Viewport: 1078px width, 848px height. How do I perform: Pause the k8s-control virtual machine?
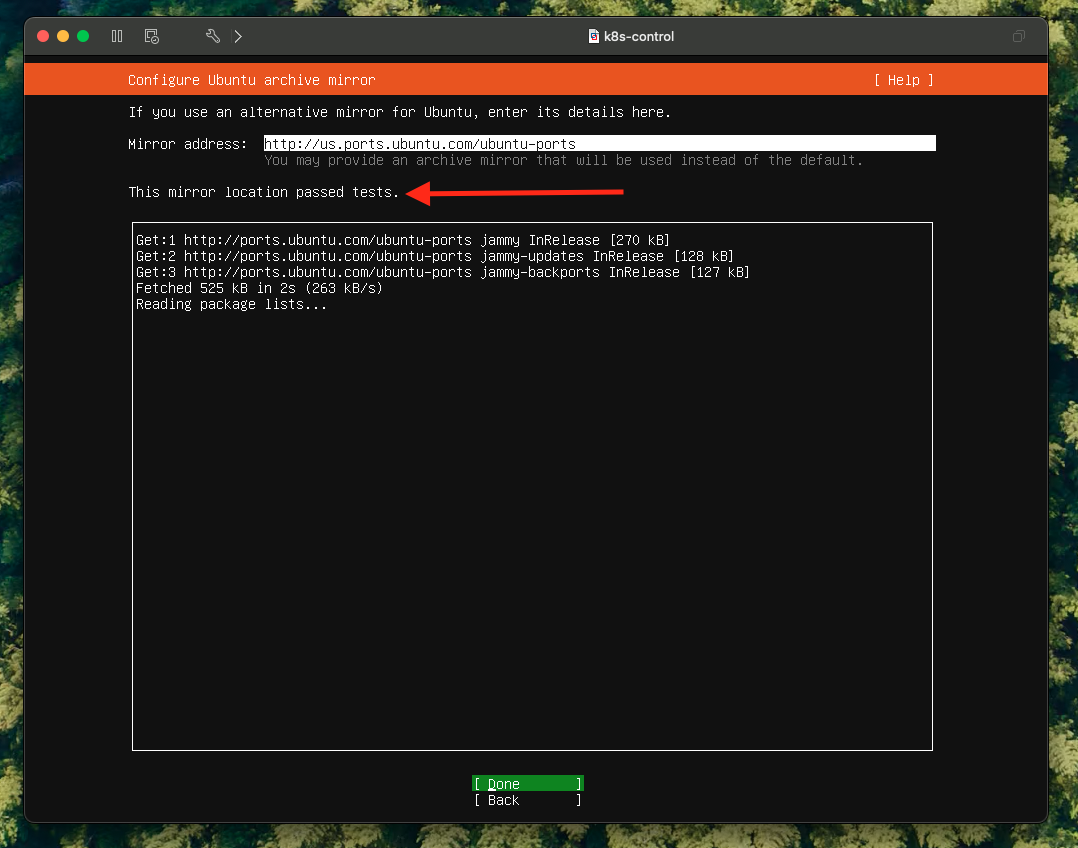117,36
